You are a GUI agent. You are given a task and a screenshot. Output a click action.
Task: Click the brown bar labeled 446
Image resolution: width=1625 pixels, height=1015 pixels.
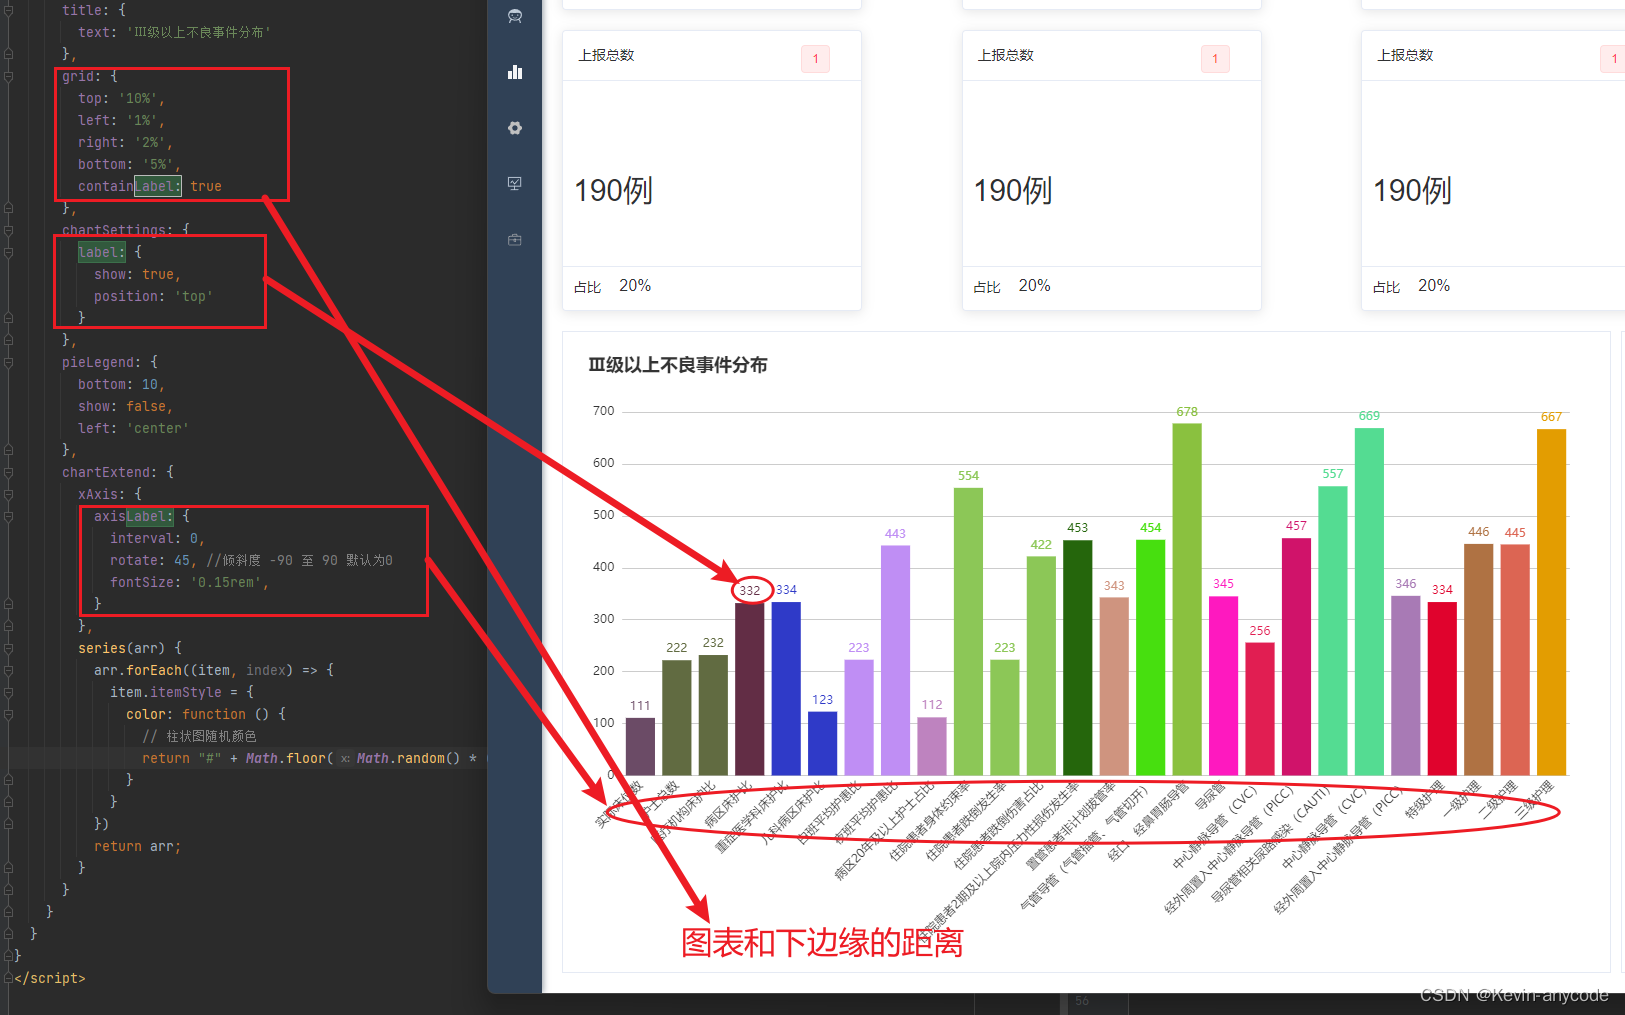[x=1479, y=659]
